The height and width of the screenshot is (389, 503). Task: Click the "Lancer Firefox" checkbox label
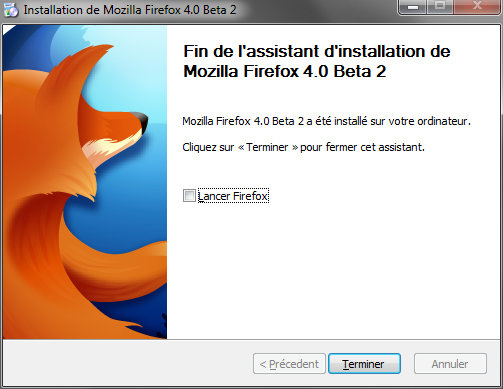[233, 196]
